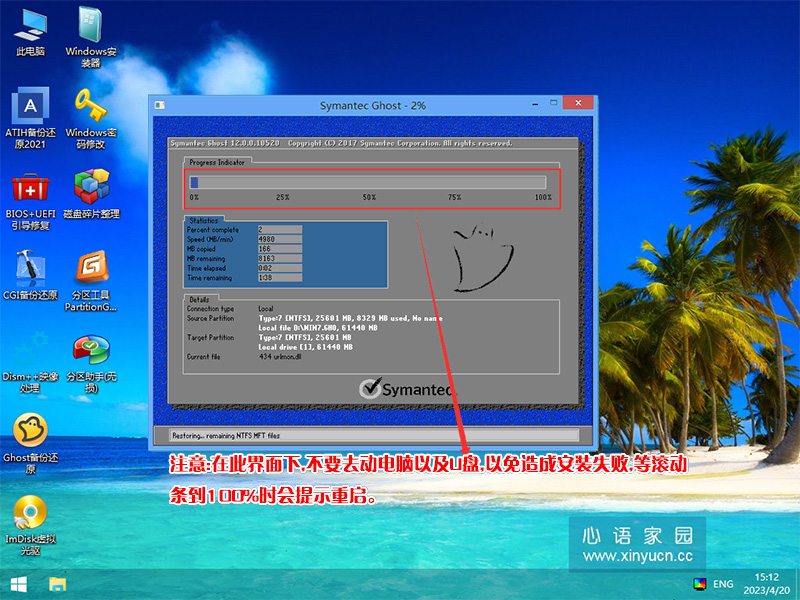800x600 pixels.
Task: Select the MB remaining value 8163
Action: pos(280,259)
